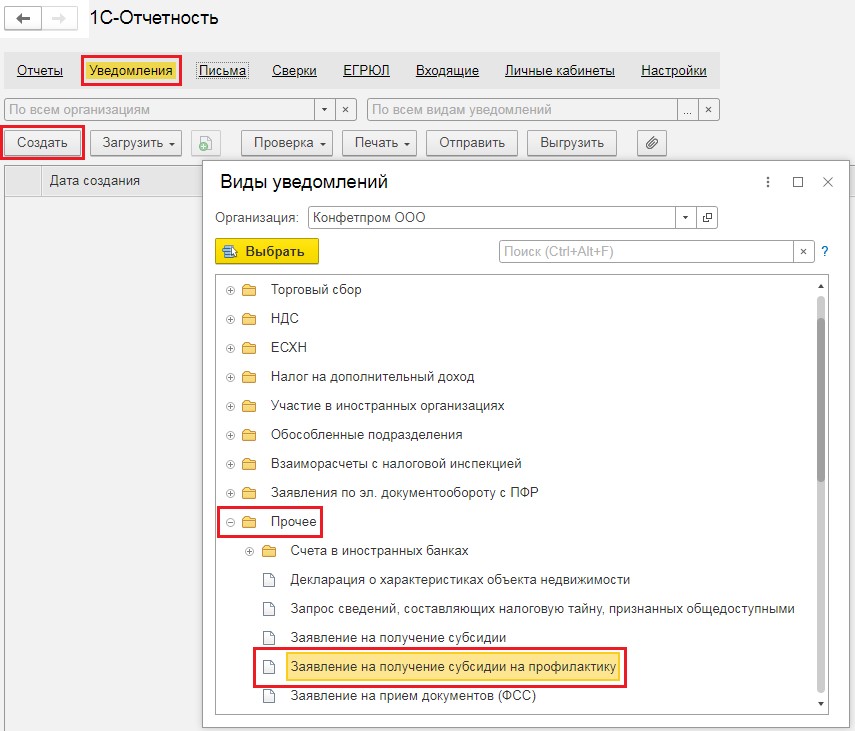The height and width of the screenshot is (731, 855).
Task: Open the Проверка dropdown button
Action: click(287, 143)
